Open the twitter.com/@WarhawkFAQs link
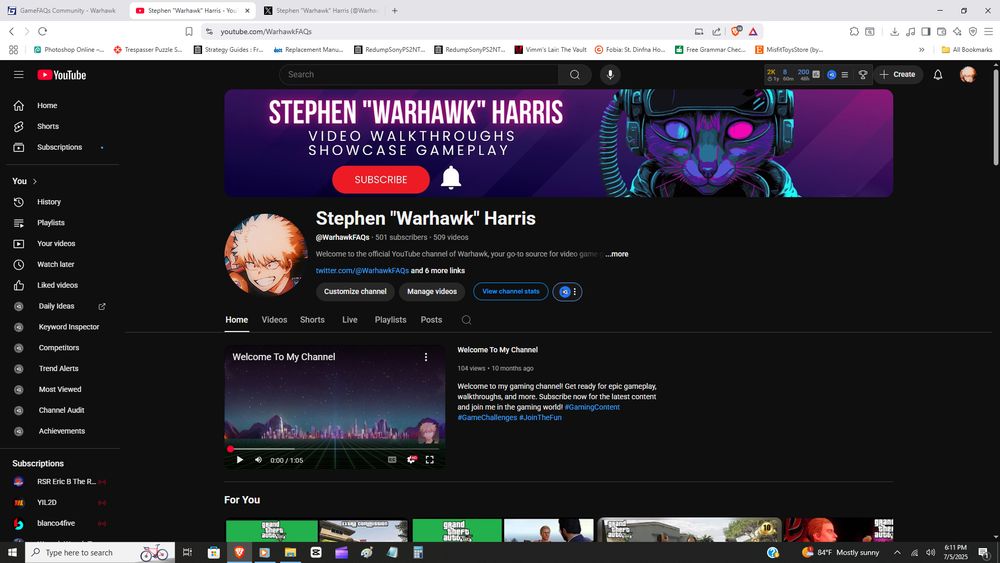 [x=362, y=271]
